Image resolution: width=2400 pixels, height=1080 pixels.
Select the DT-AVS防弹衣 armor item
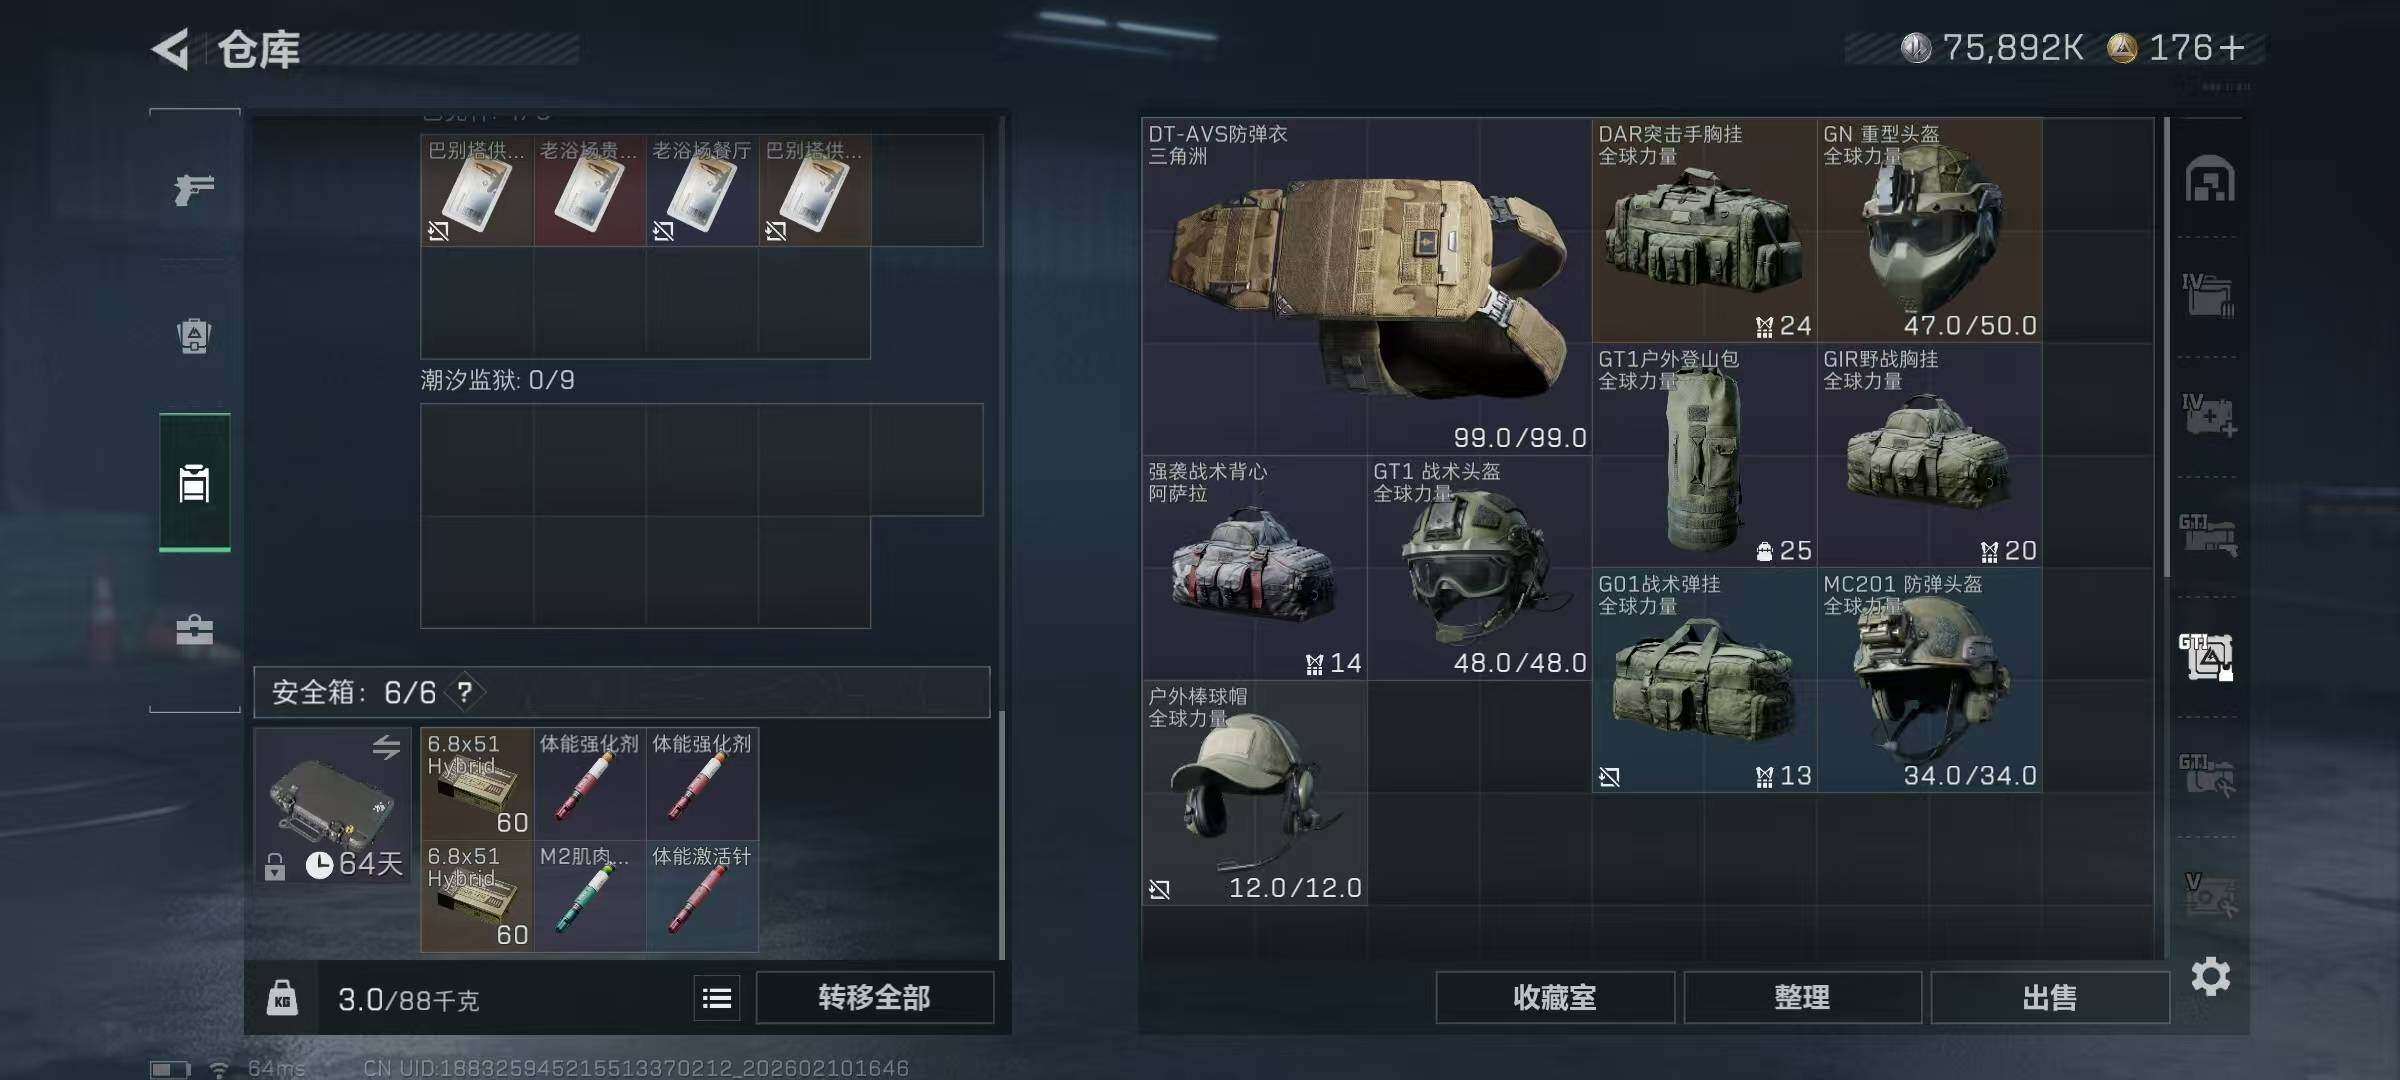tap(1367, 287)
